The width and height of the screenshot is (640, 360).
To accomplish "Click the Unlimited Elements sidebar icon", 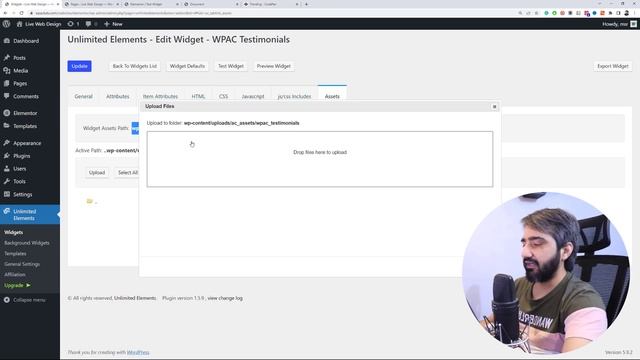I will point(7,211).
